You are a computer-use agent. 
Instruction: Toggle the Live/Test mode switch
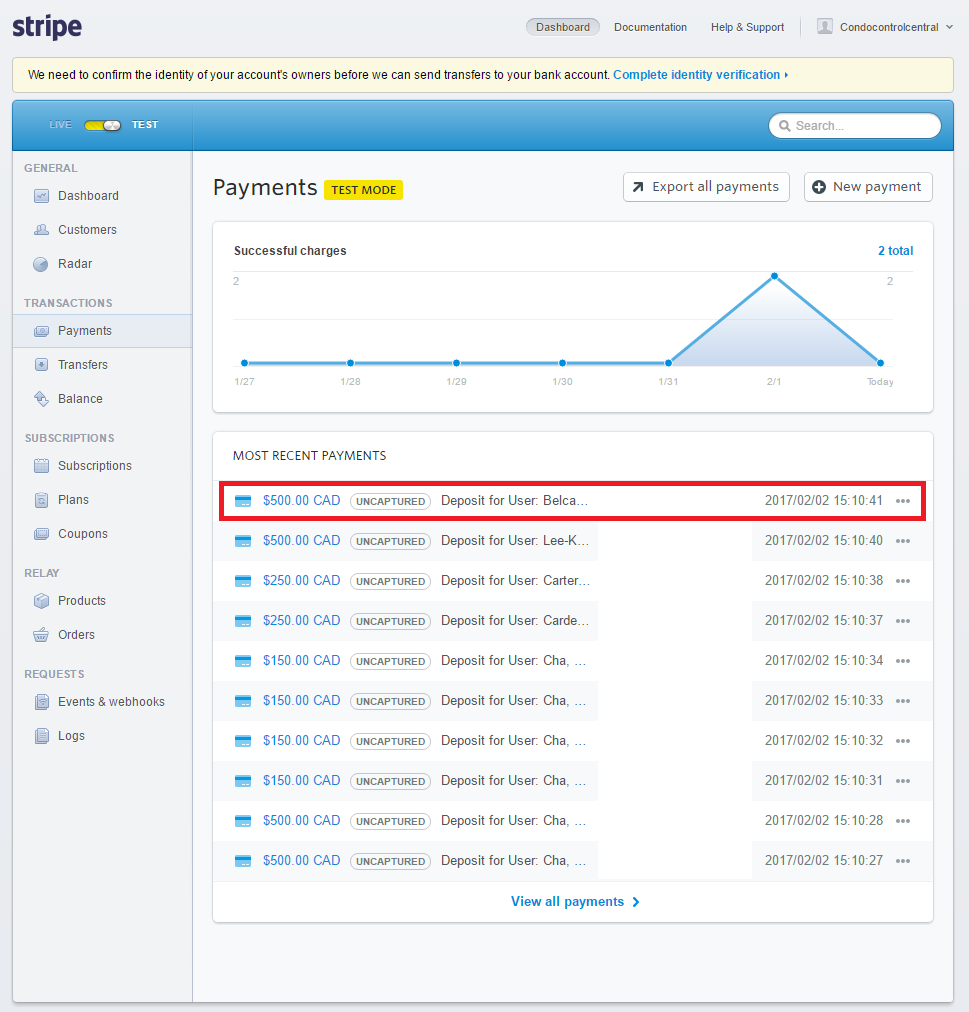[102, 125]
